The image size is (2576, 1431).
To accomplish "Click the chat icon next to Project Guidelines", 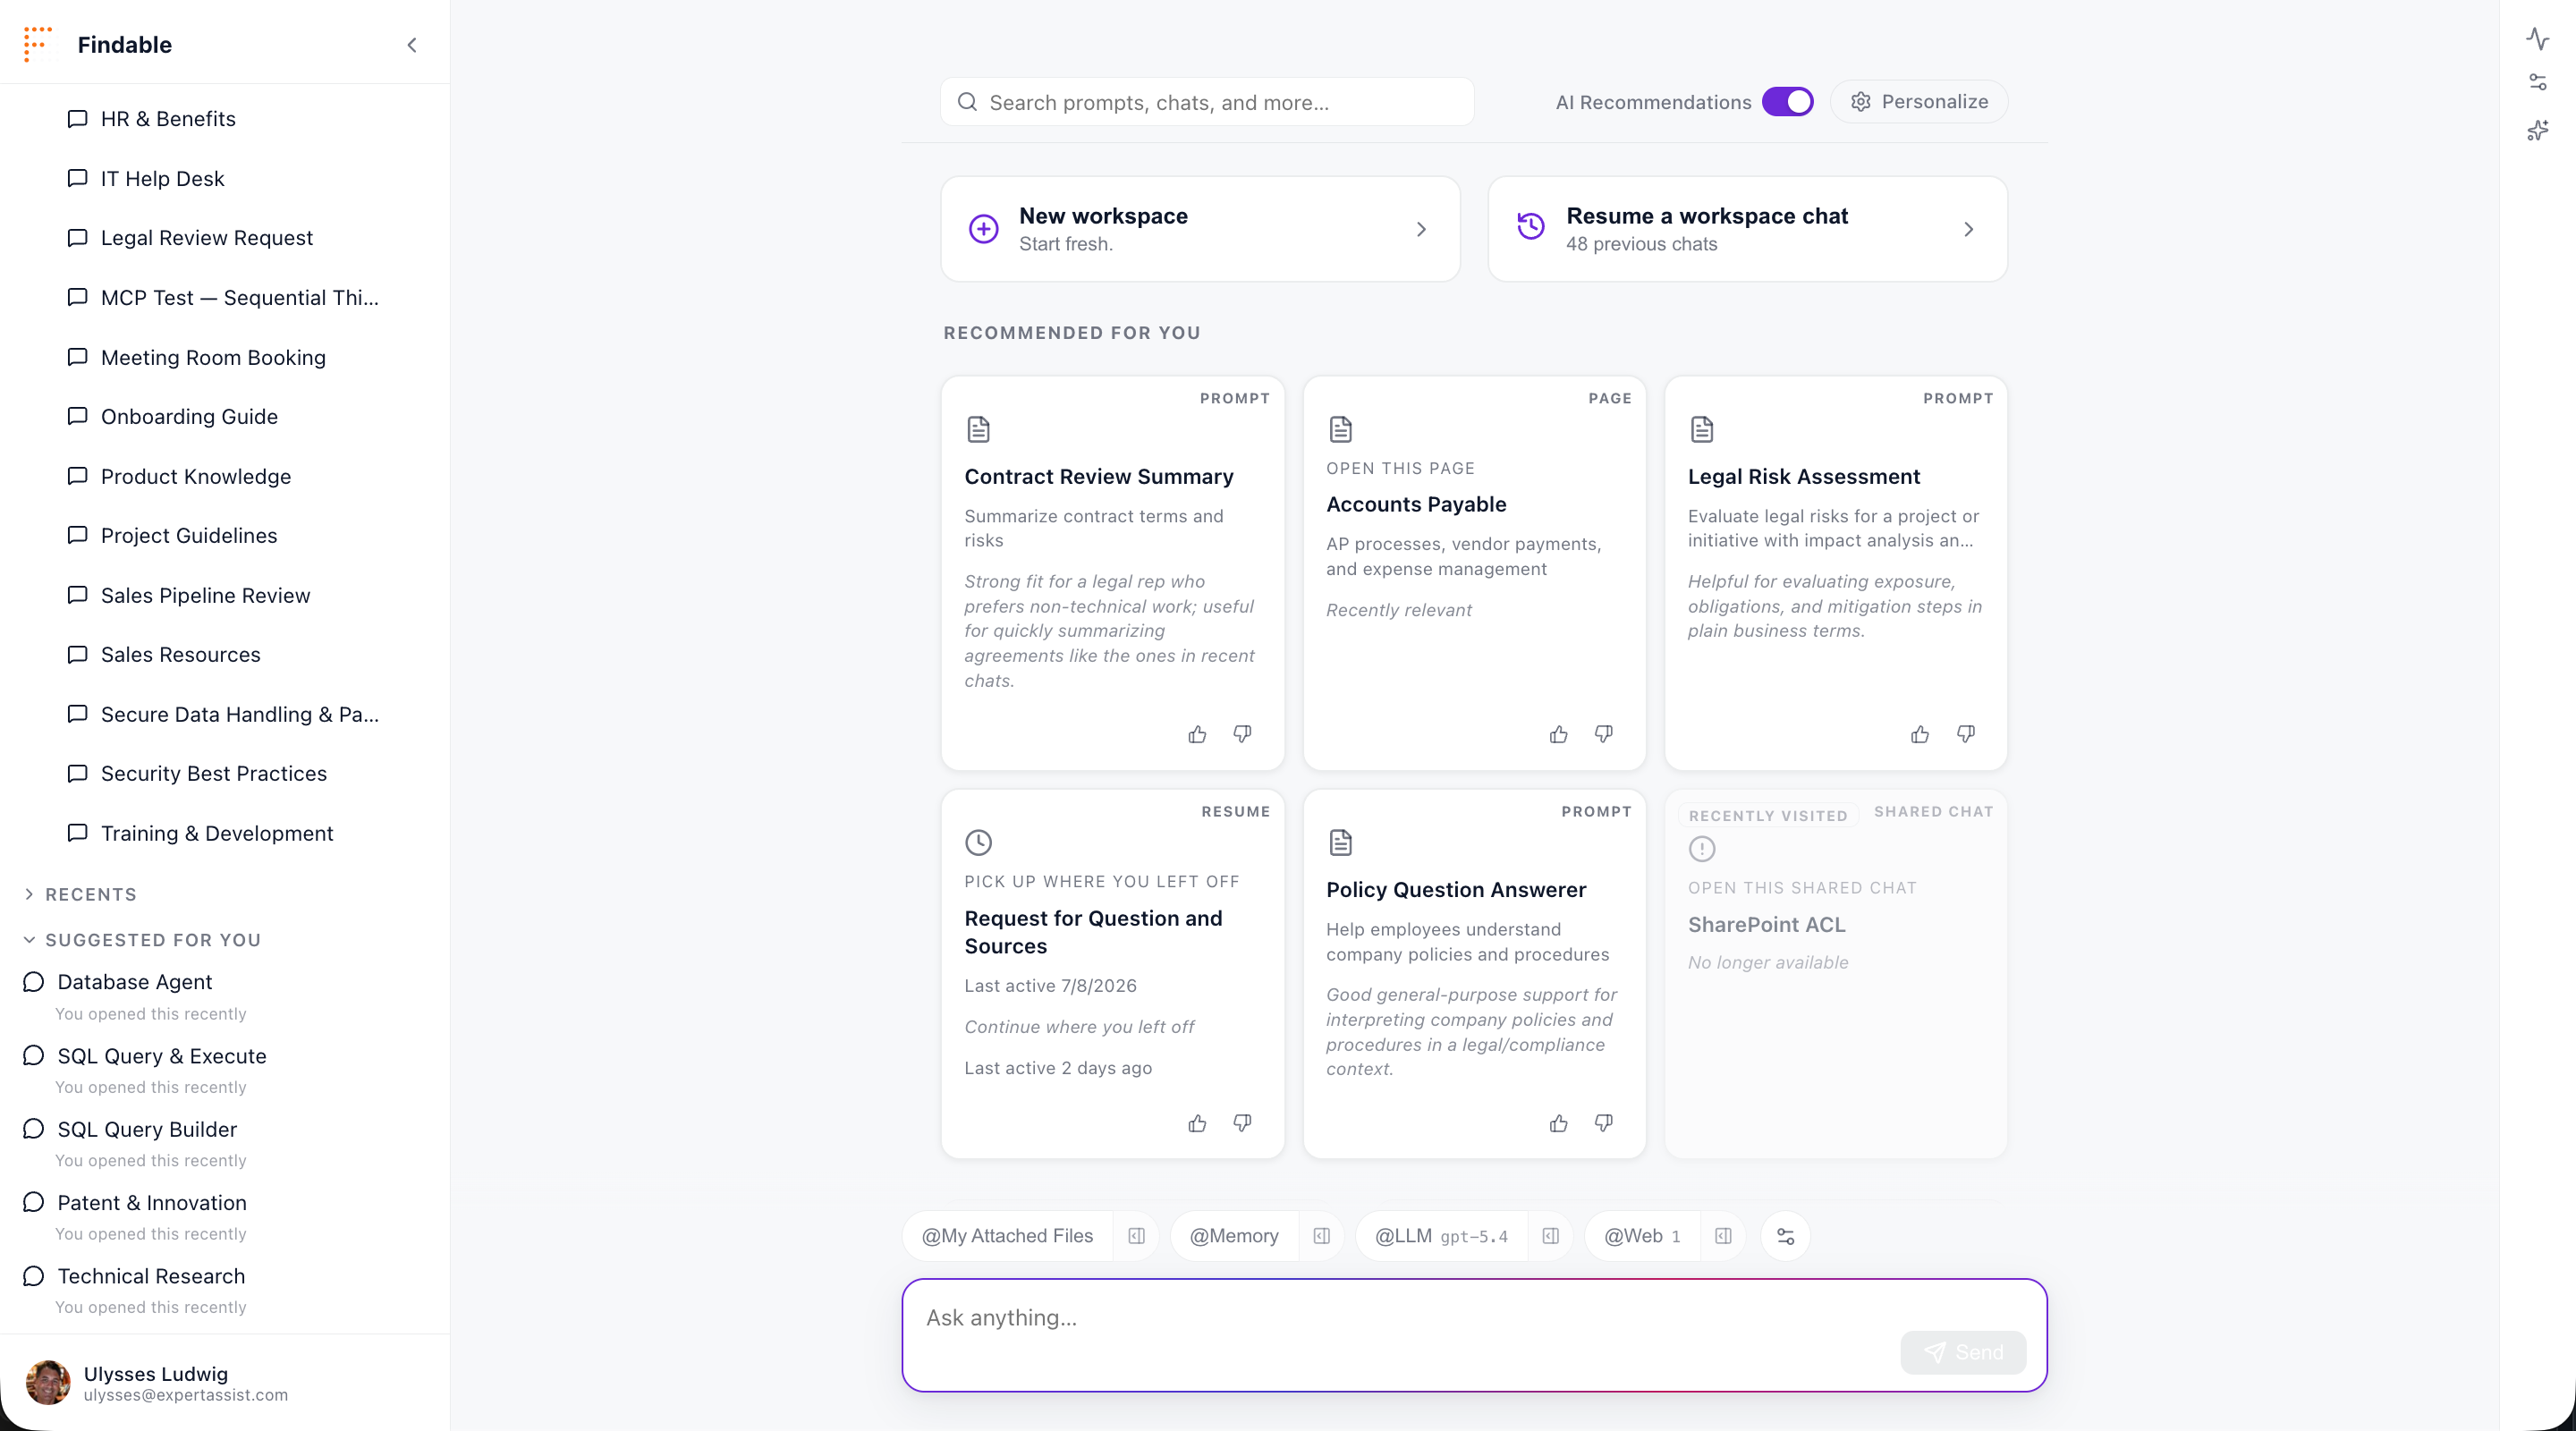I will tap(77, 535).
